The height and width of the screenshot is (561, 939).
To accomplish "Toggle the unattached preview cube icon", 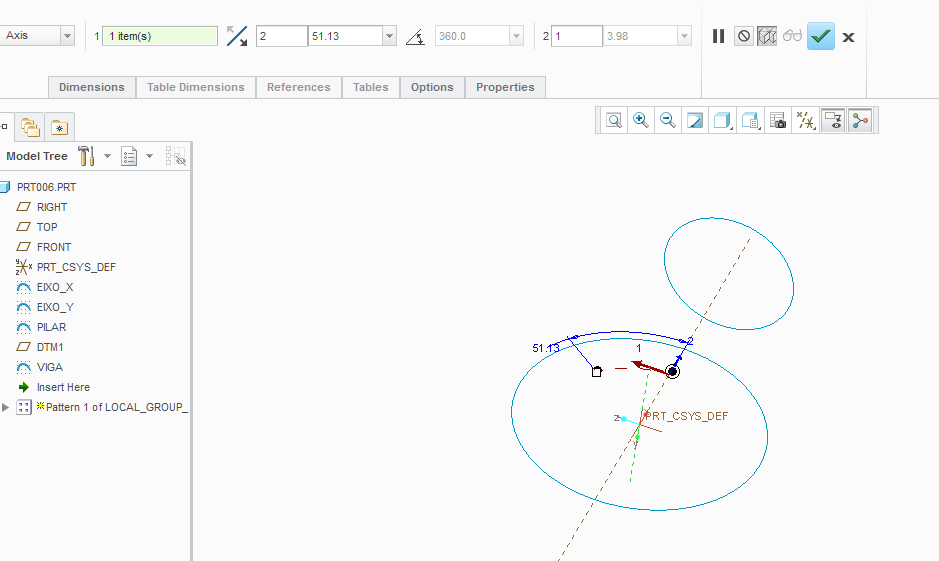I will coord(767,37).
